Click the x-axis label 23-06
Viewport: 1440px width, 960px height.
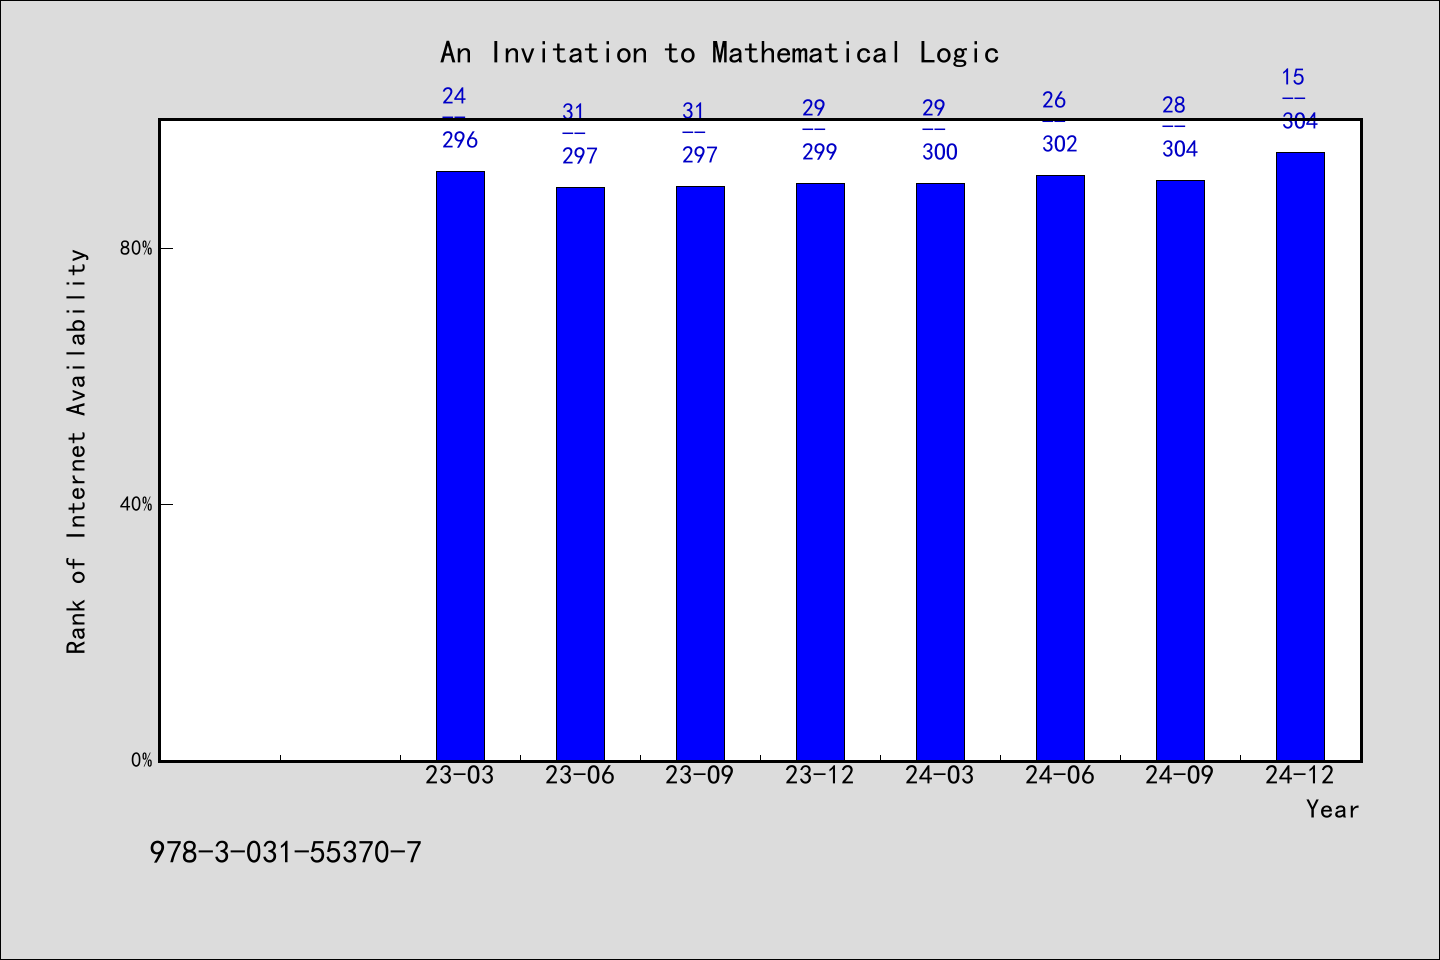coord(580,776)
